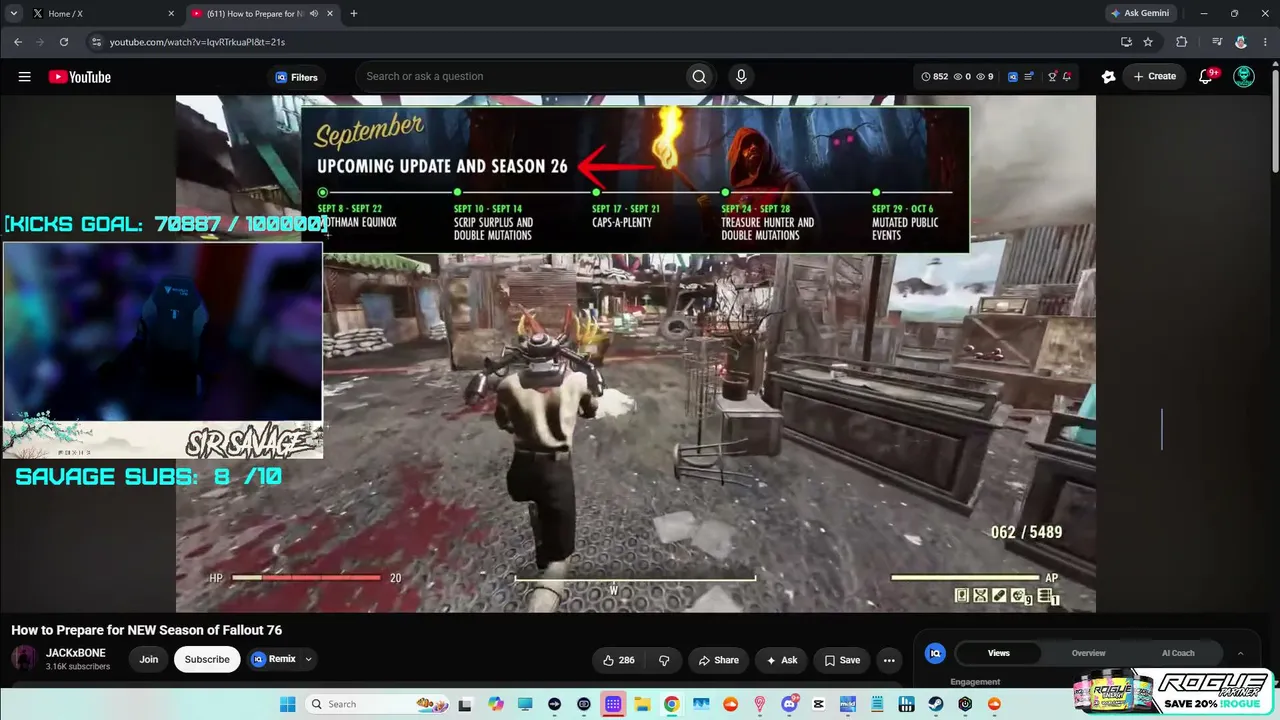Open the YouTube guide hamburger menu

point(25,77)
